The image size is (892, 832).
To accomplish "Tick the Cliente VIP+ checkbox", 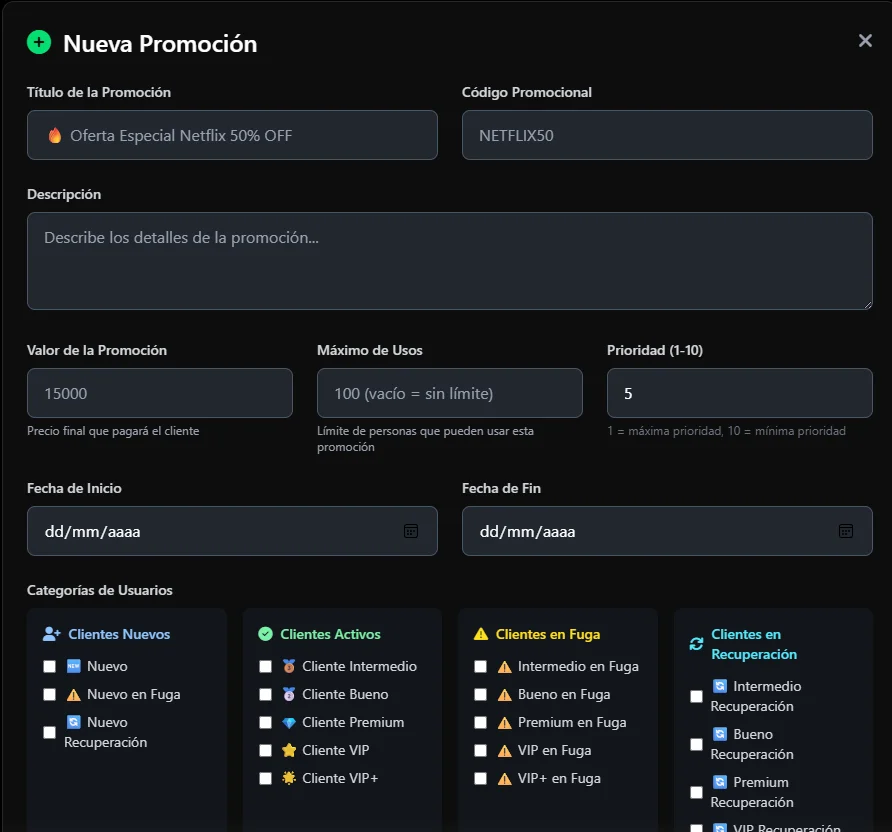I will point(265,779).
